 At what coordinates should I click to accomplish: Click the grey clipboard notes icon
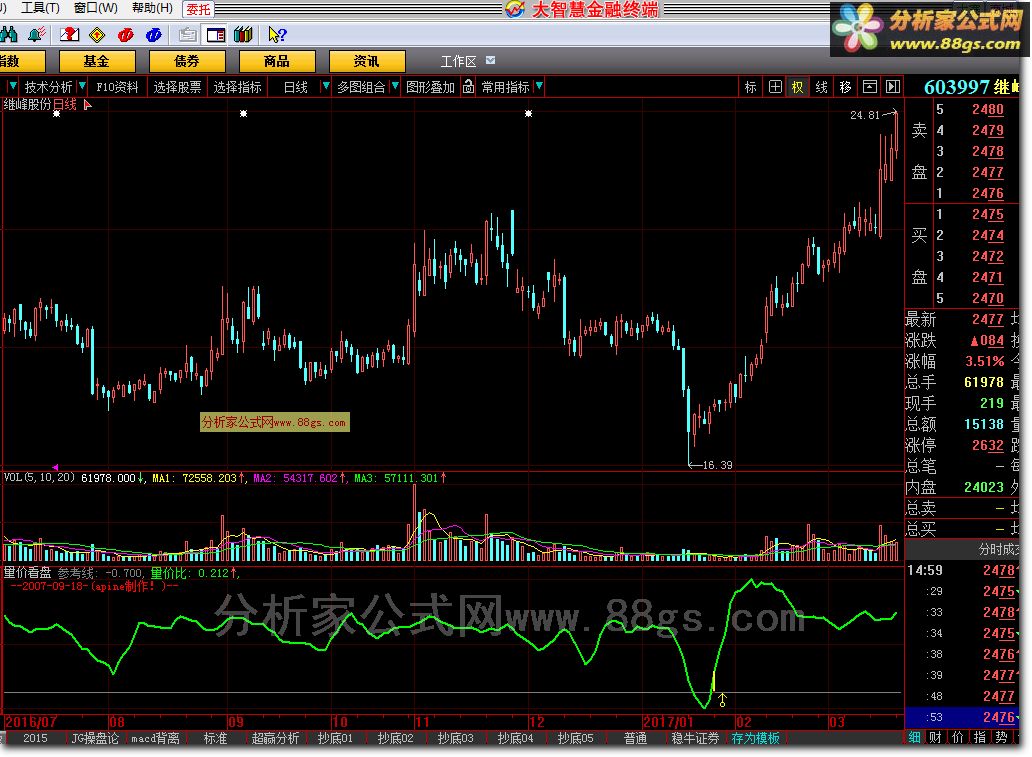(188, 34)
